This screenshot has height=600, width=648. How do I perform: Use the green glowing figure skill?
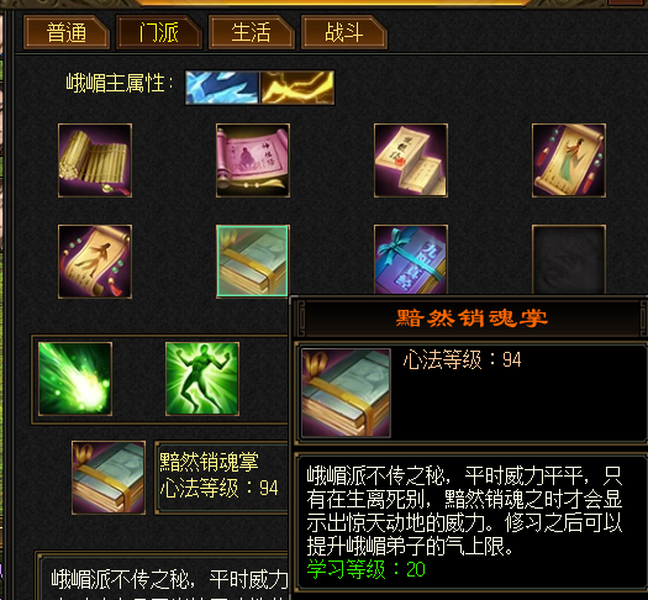pos(202,379)
